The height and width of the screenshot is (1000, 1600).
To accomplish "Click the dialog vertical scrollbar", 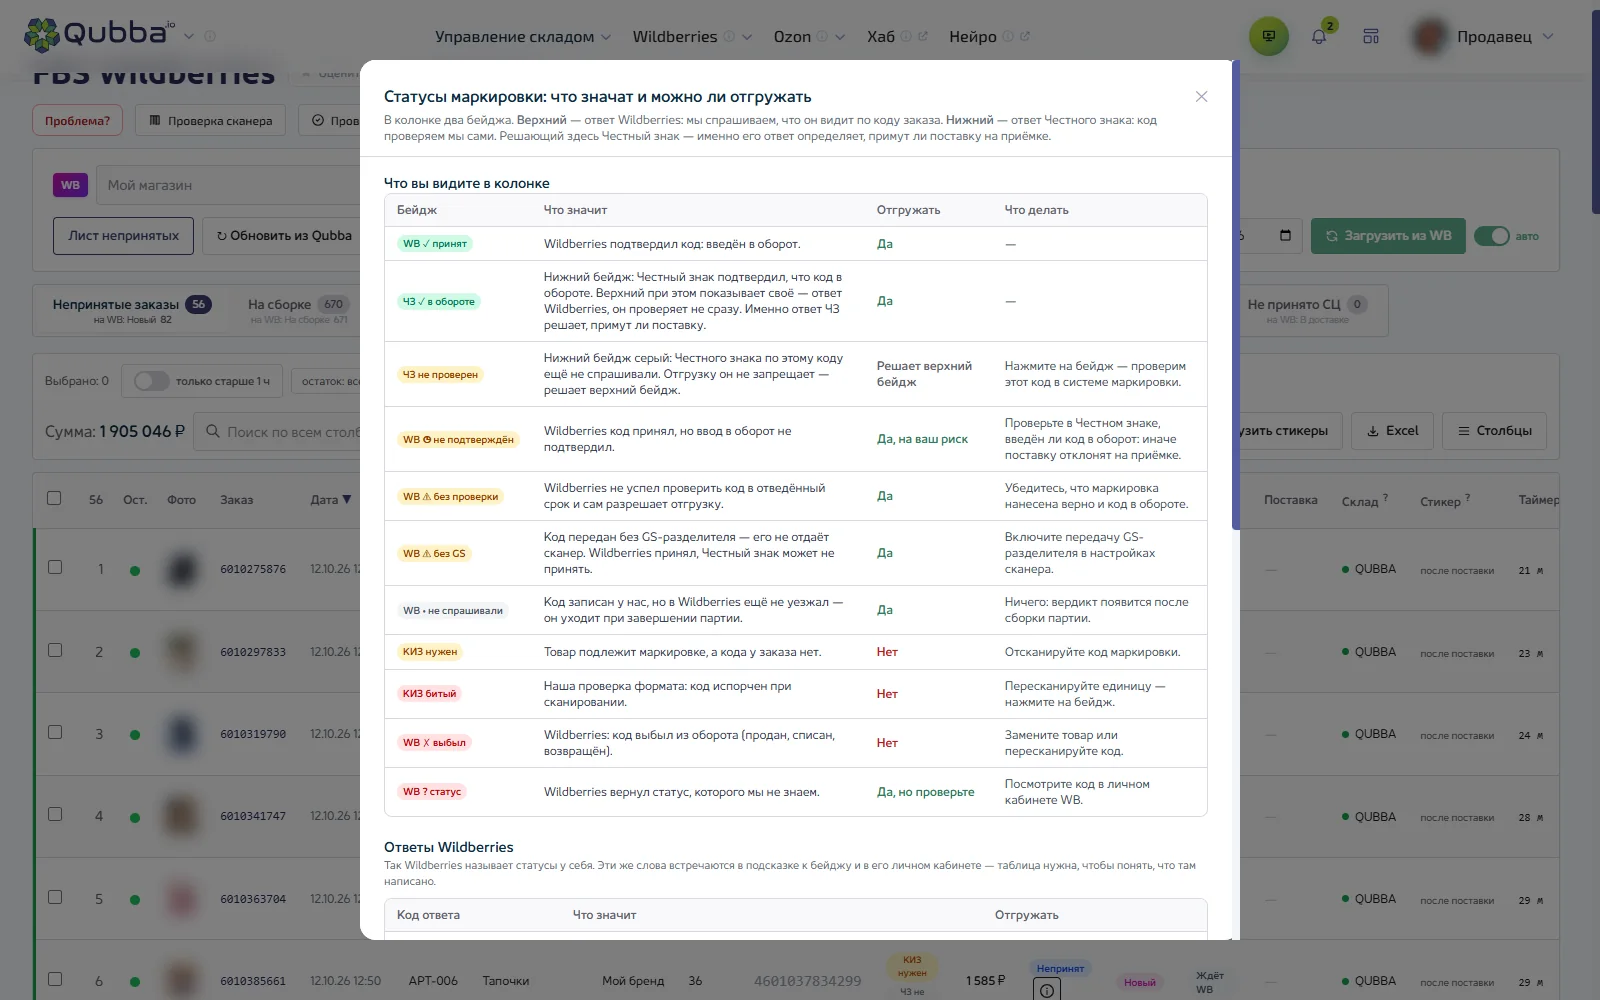I will (1236, 295).
